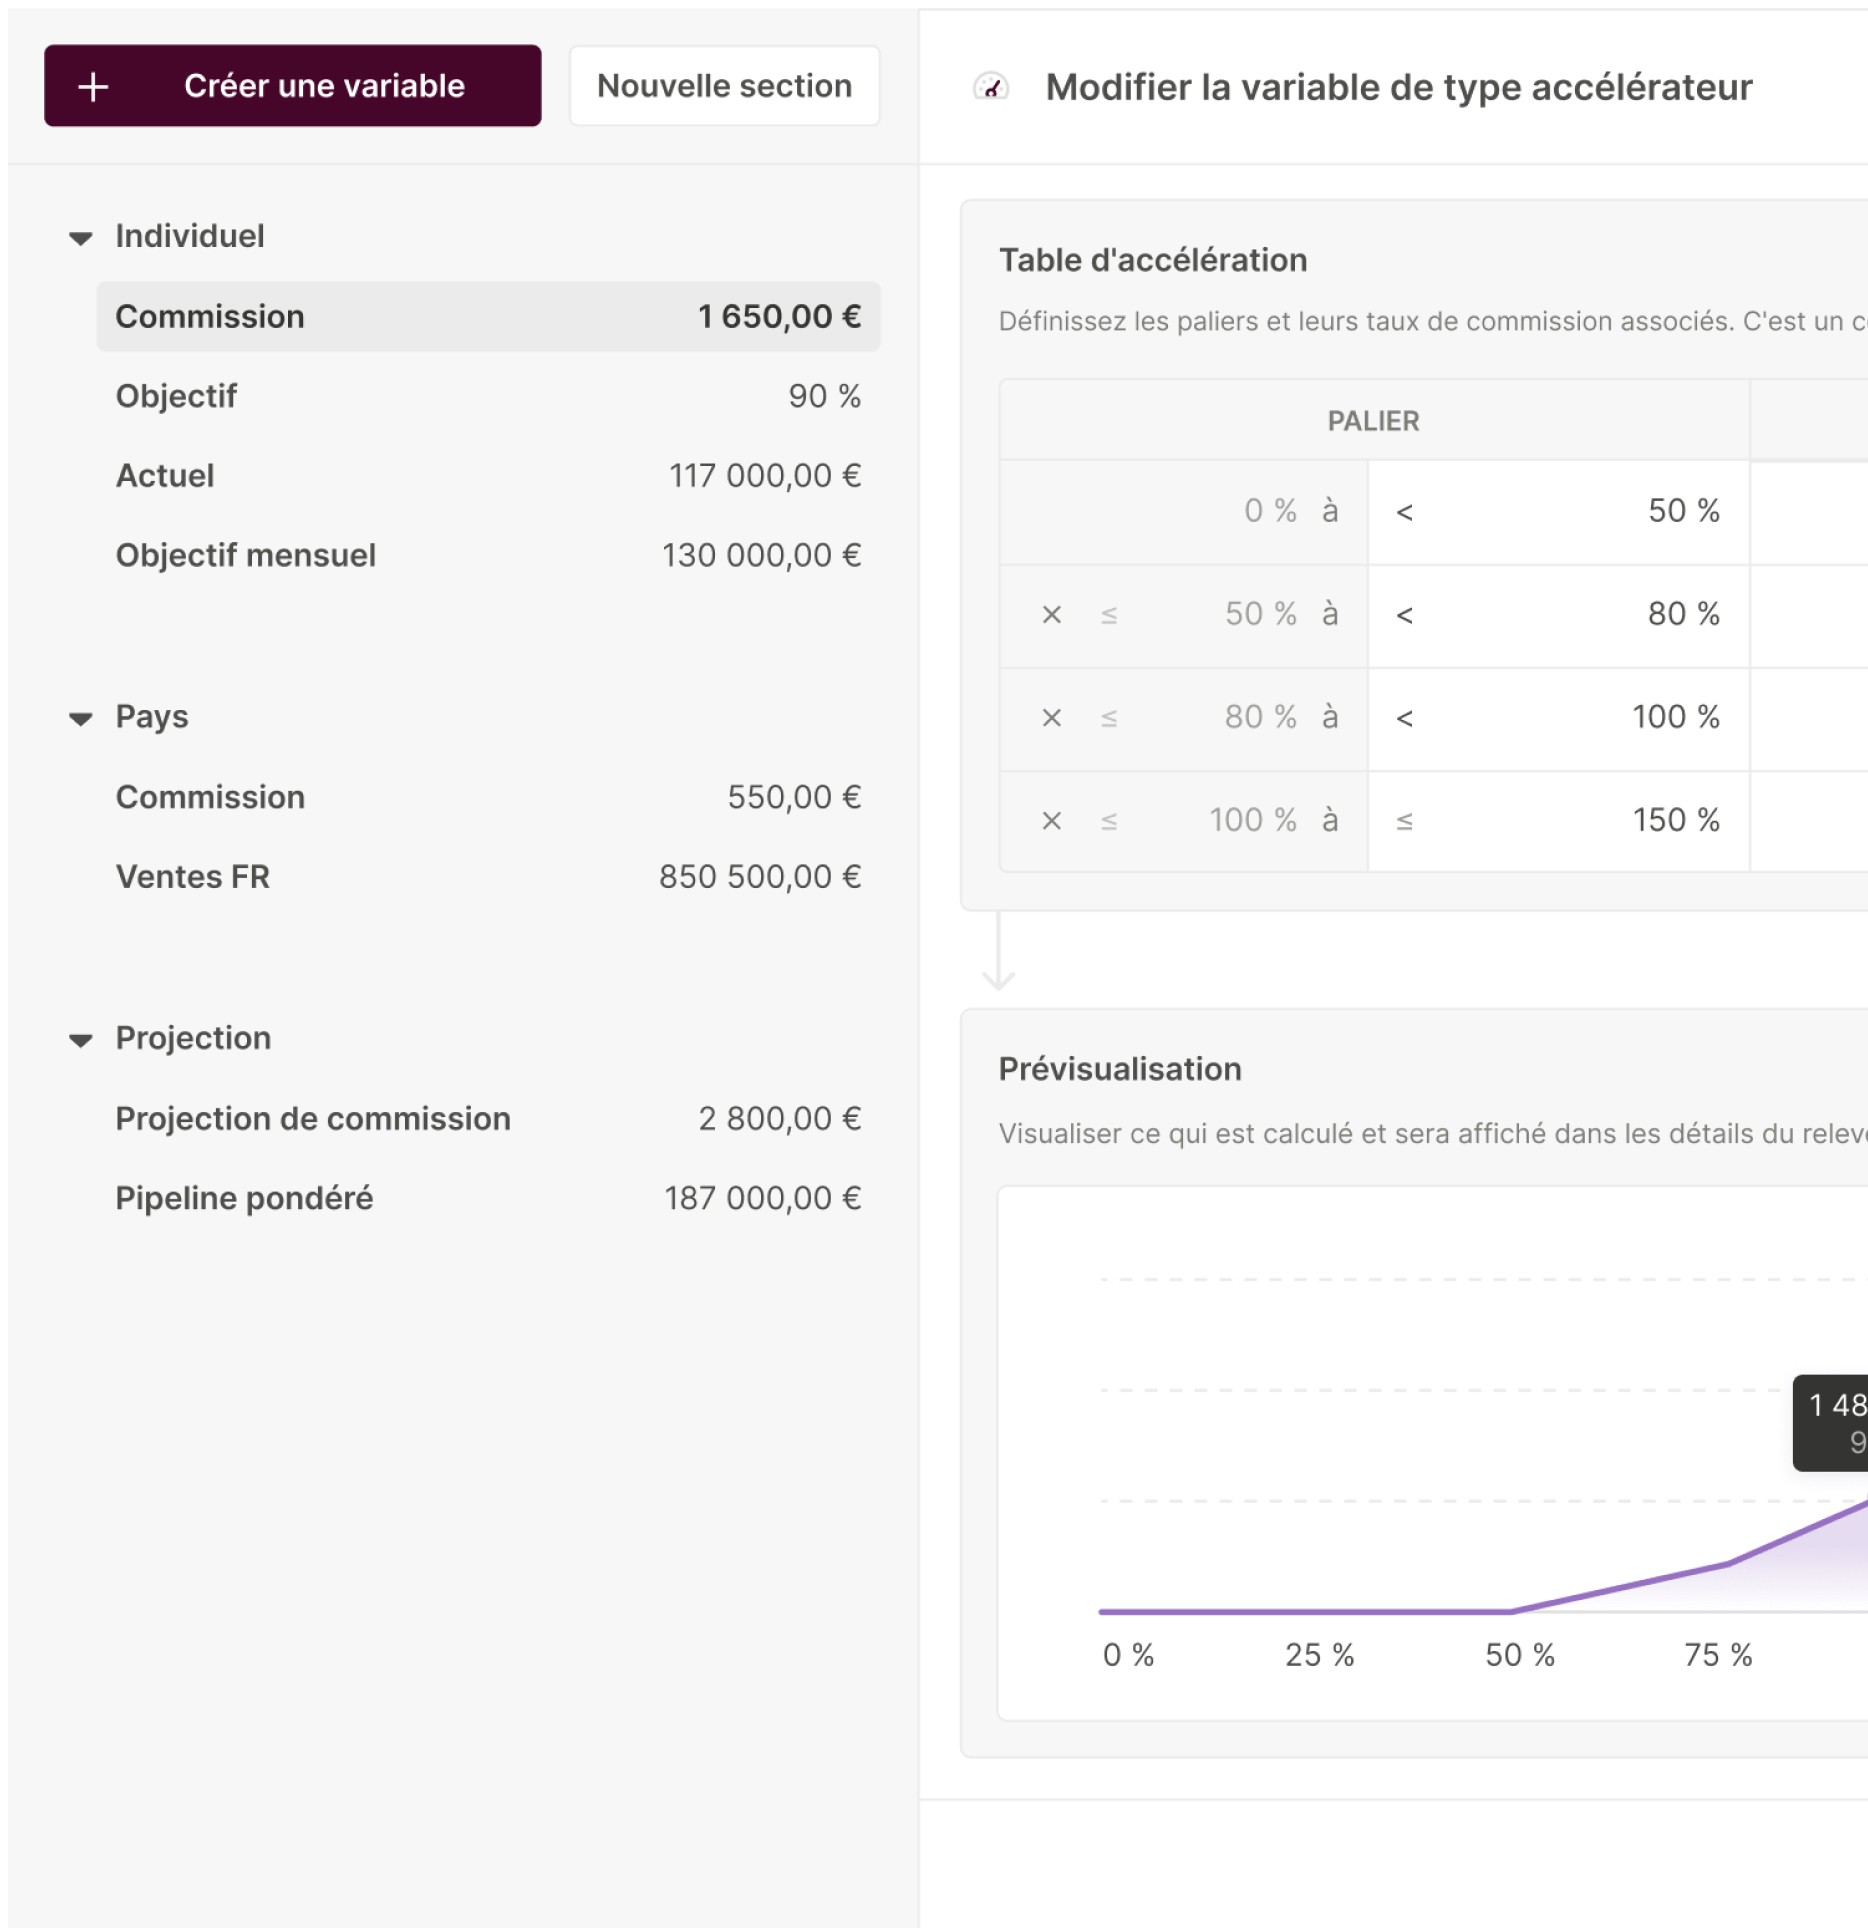Click the 75 % axis label on chart

click(1718, 1655)
